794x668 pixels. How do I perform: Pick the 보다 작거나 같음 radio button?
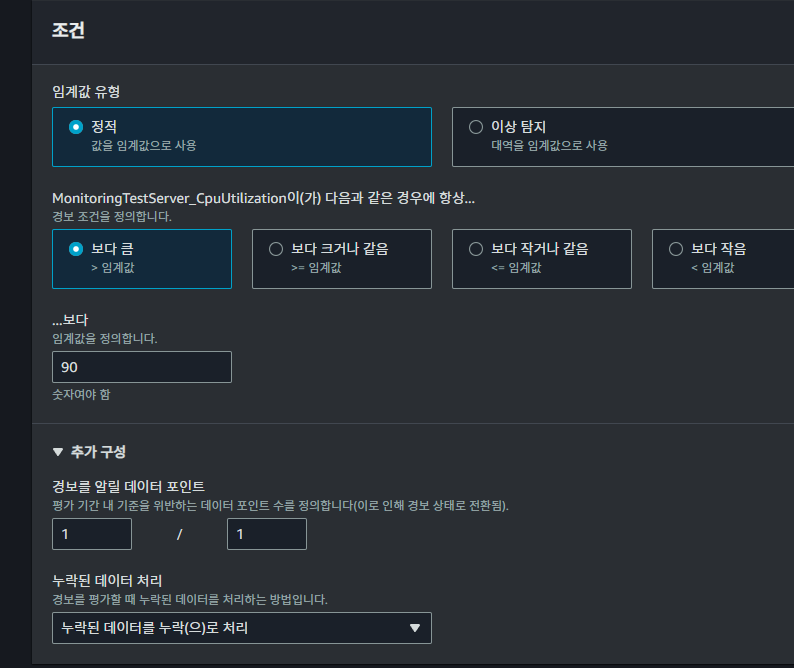476,249
